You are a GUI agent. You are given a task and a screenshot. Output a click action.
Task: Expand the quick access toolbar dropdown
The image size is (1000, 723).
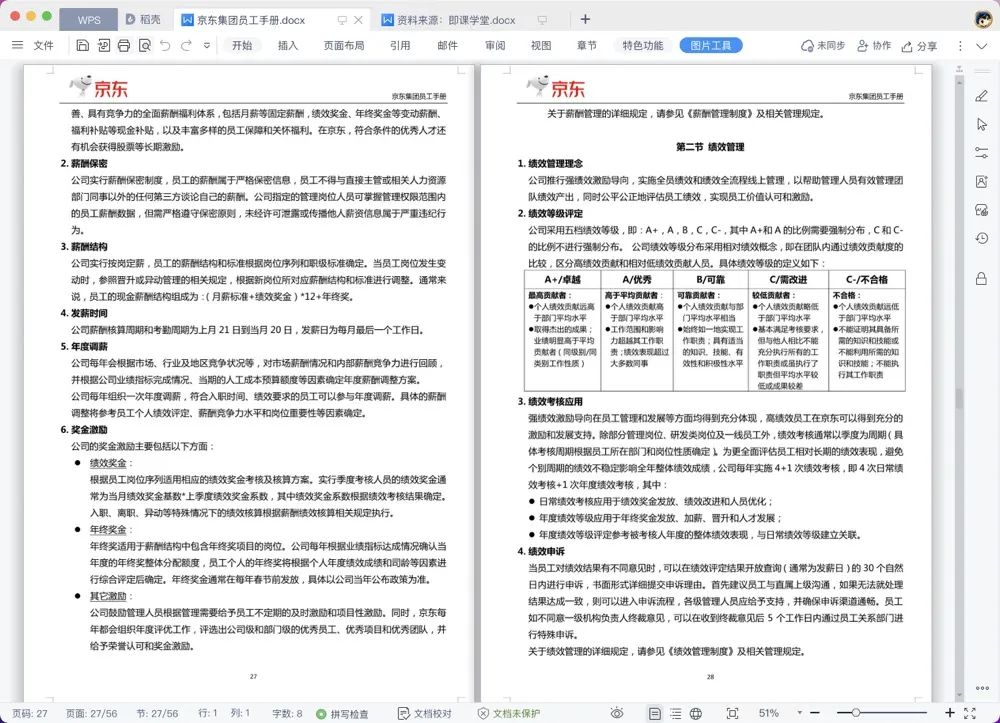pos(207,45)
